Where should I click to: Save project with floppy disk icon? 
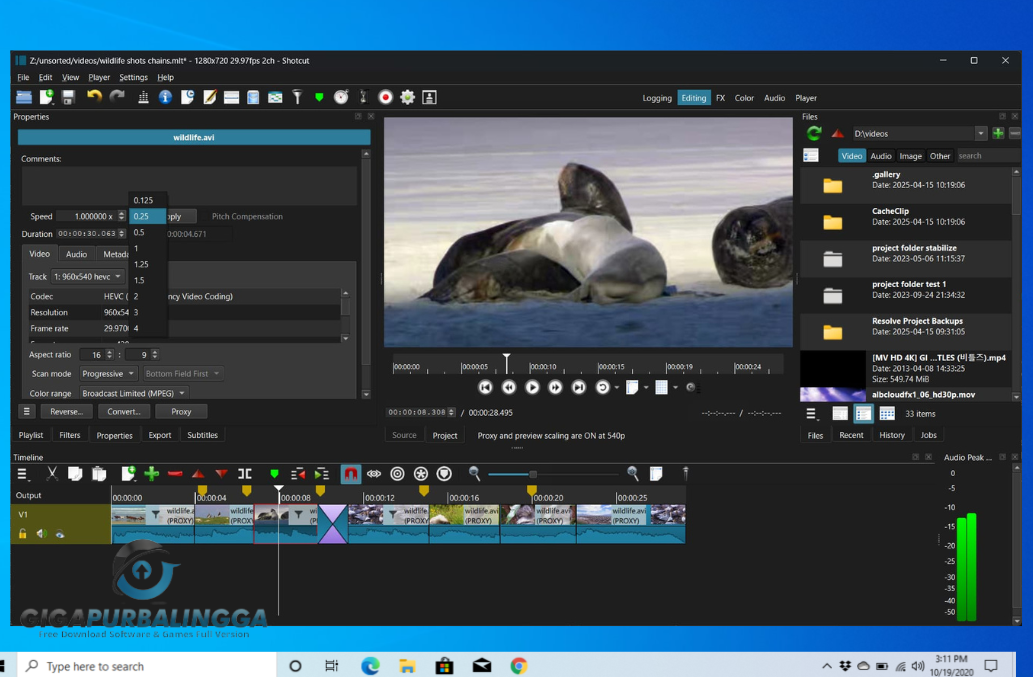click(69, 97)
